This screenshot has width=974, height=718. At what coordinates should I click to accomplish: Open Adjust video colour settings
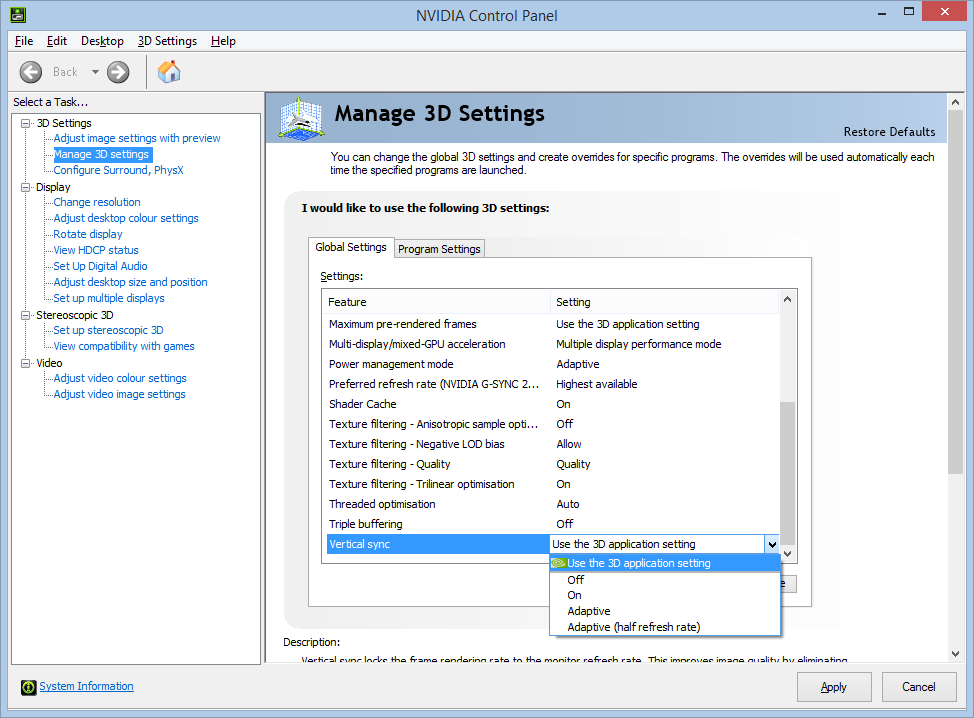[120, 378]
